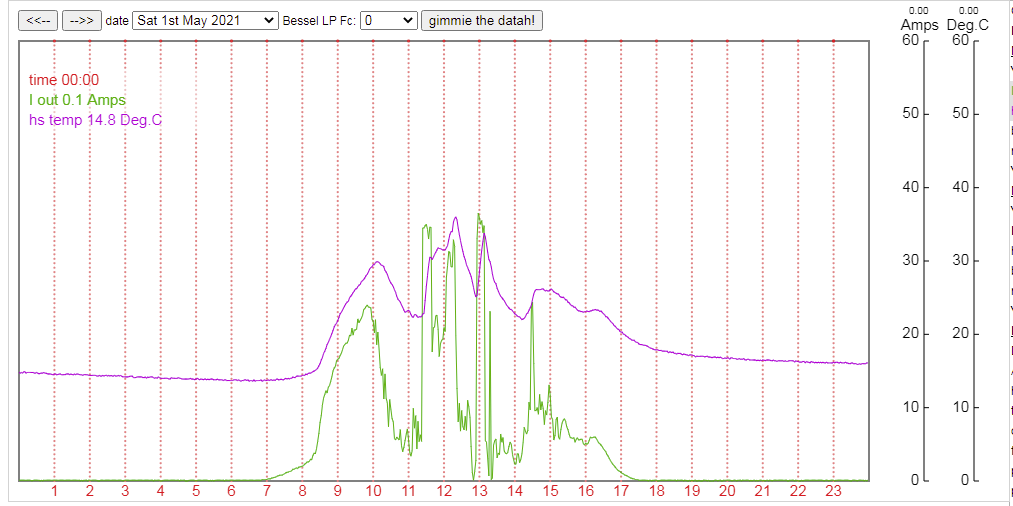Click the 60 tick on the Amps axis

tap(909, 40)
